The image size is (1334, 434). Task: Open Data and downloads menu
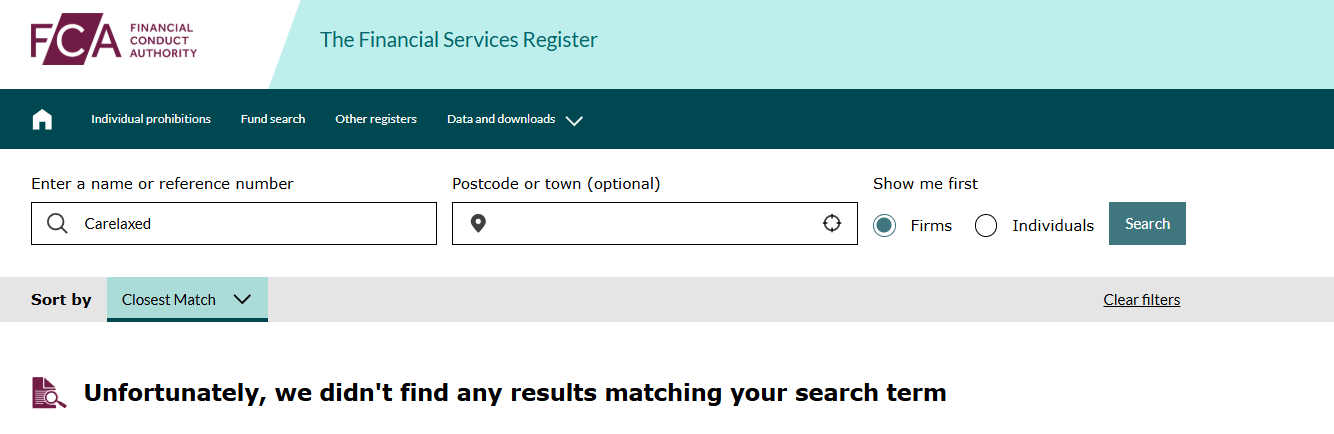tap(501, 119)
